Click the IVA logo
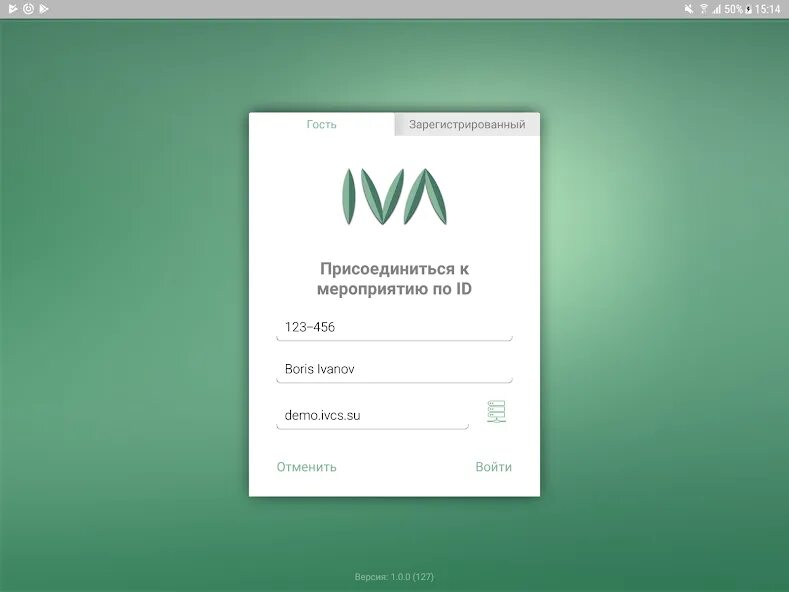 click(x=394, y=196)
